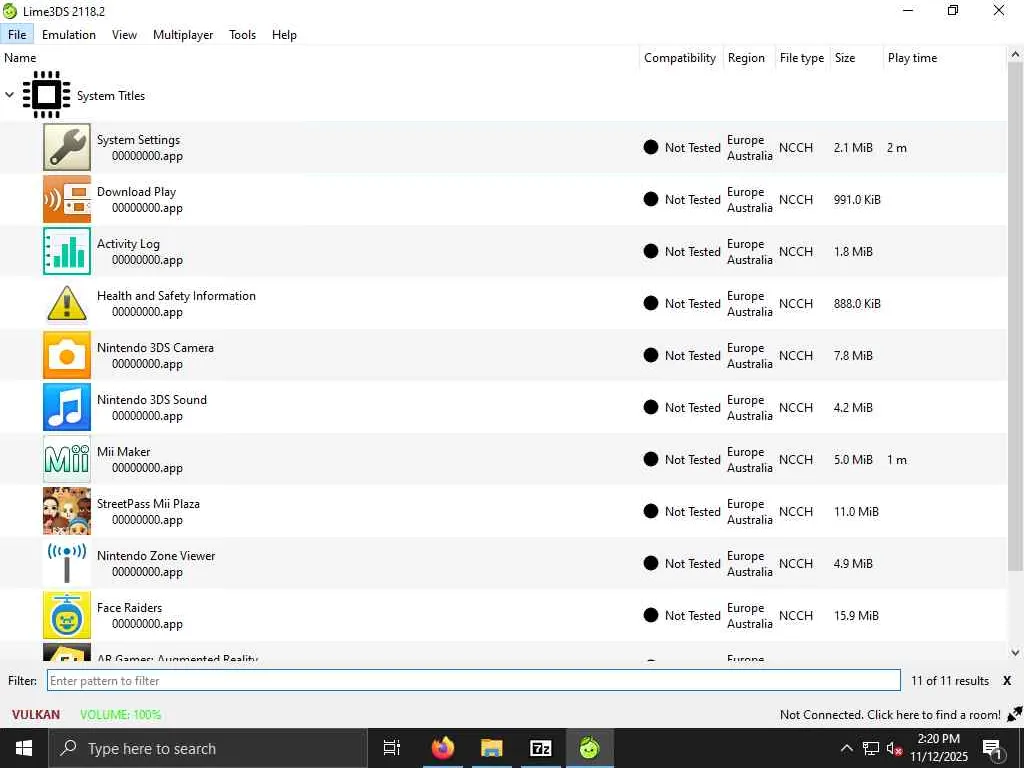Click the Nintendo 3DS Sound music note icon
Image resolution: width=1024 pixels, height=768 pixels.
point(67,407)
